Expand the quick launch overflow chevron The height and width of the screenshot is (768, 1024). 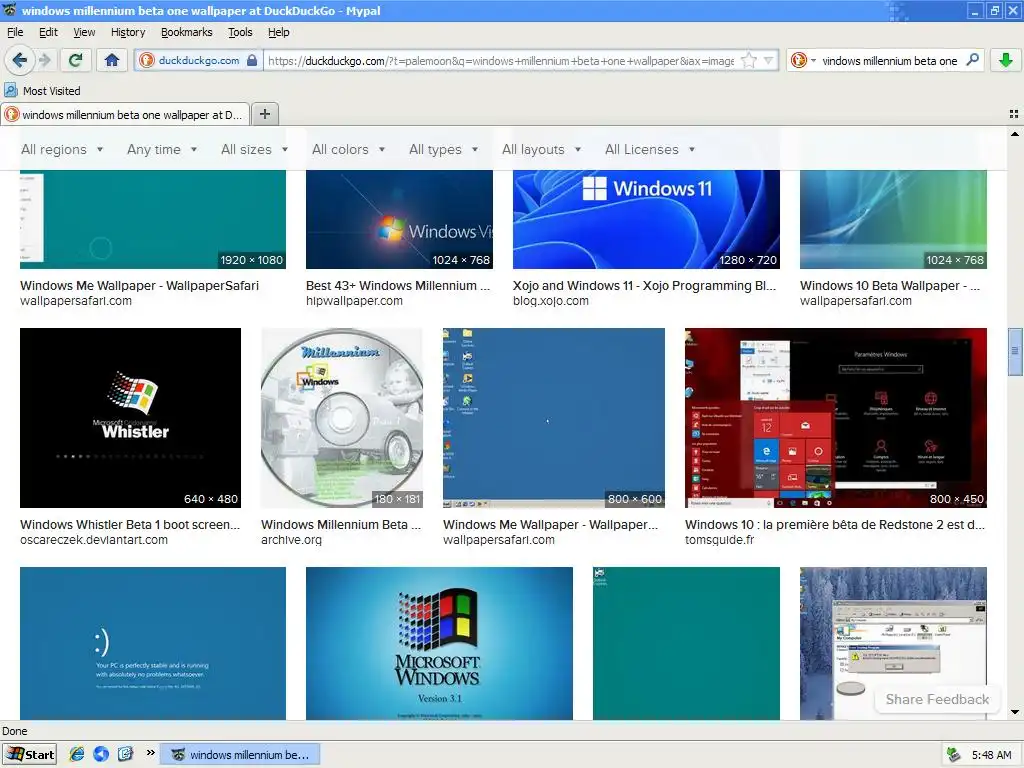click(x=150, y=753)
